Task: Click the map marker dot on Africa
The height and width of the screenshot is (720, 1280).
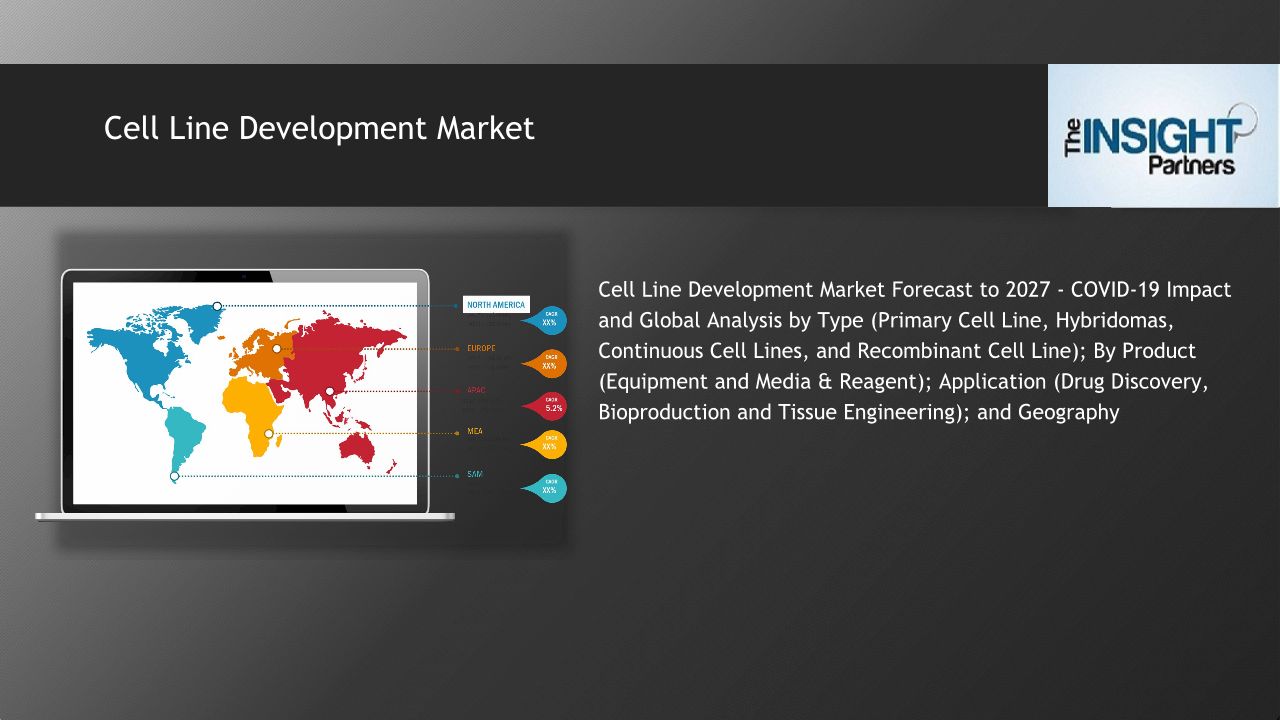Action: tap(268, 433)
